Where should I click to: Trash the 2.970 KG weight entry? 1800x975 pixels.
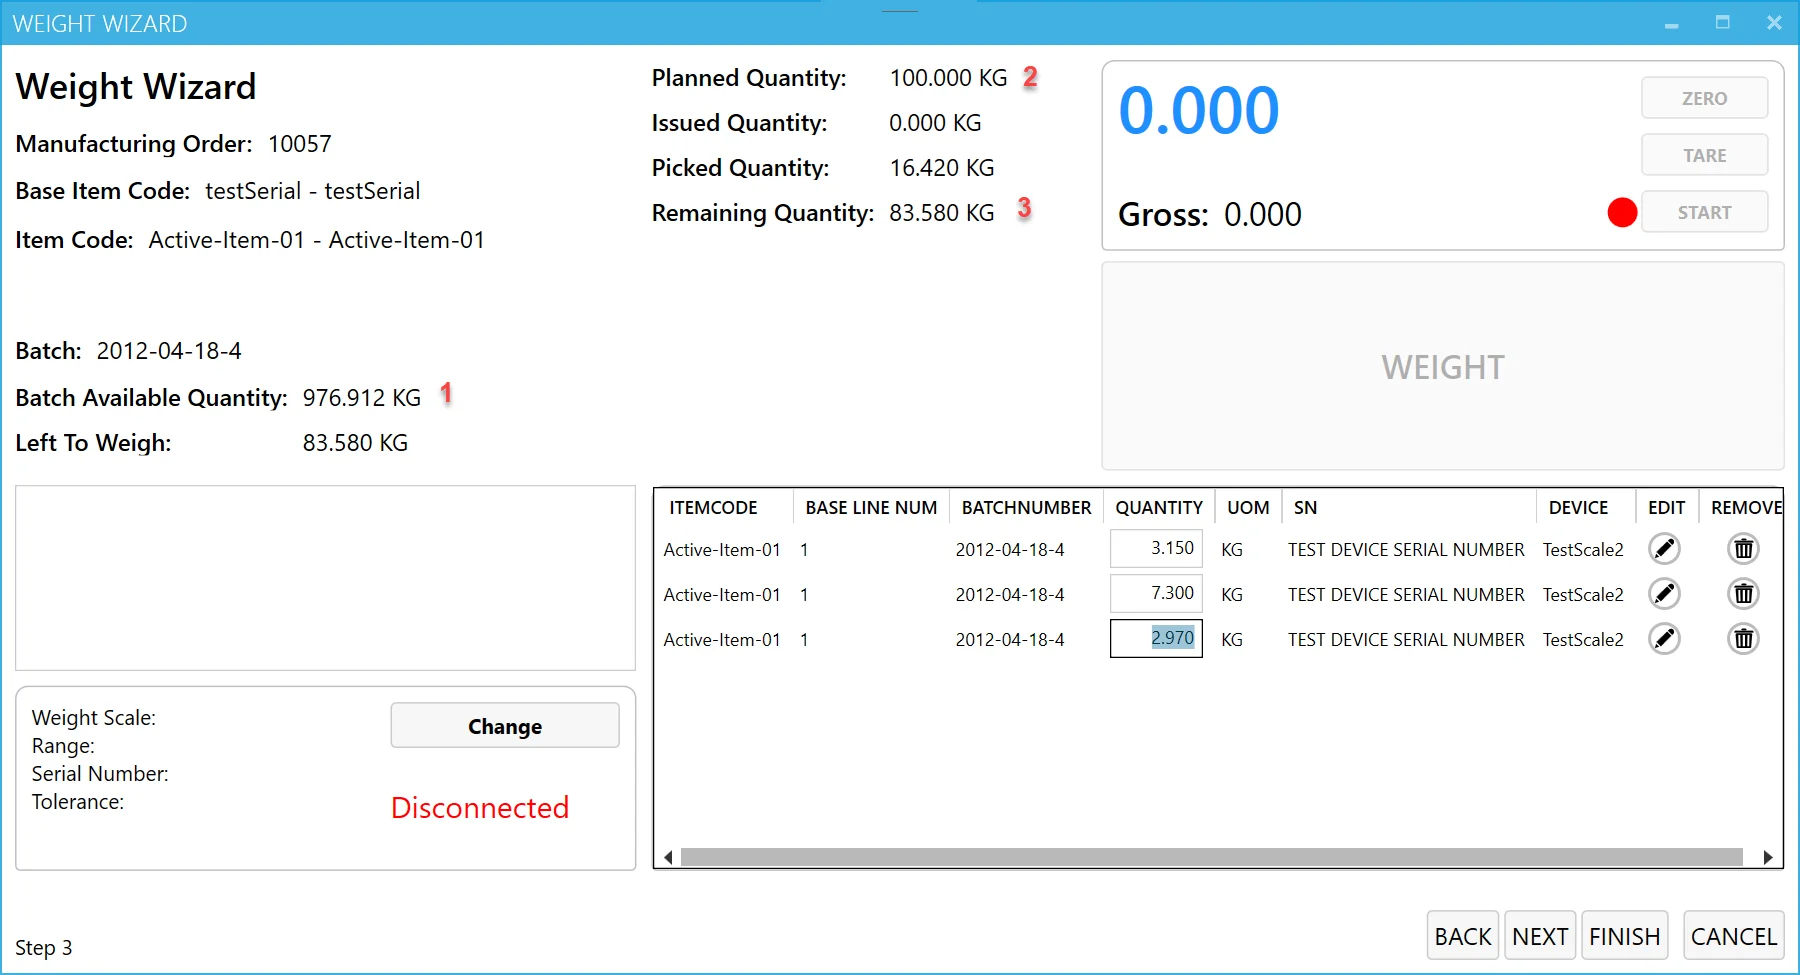pyautogui.click(x=1743, y=639)
